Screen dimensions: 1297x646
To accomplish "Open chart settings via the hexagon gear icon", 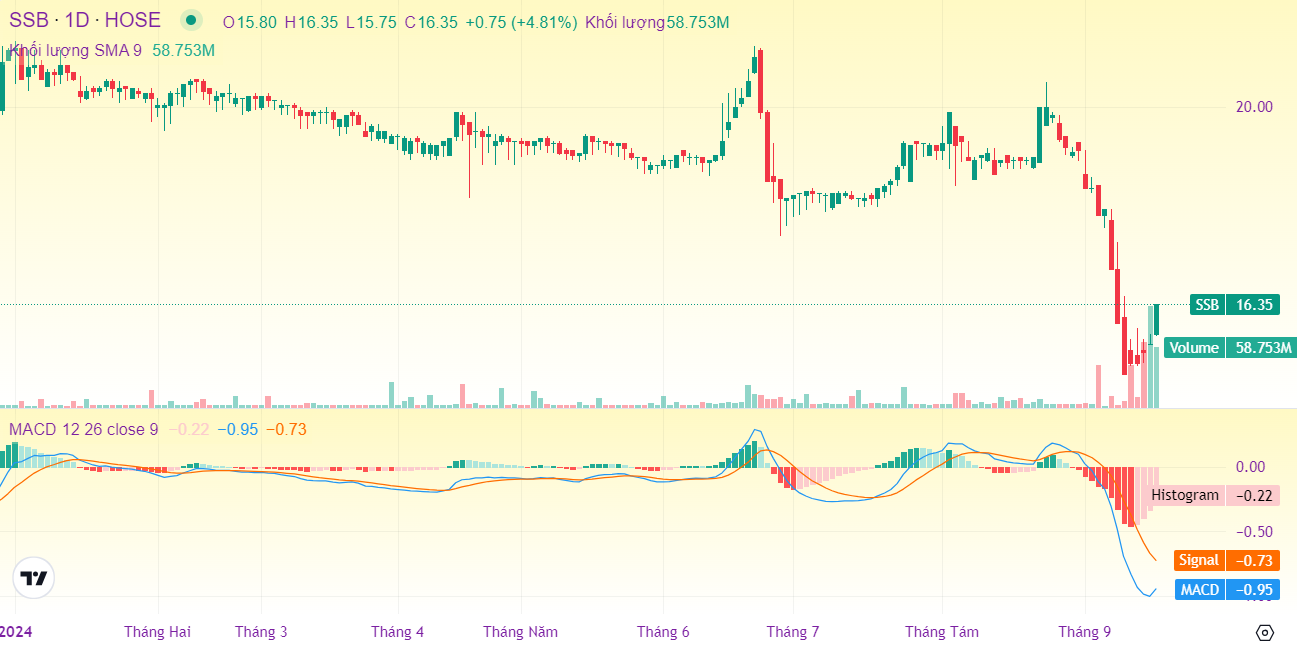I will tap(1265, 632).
